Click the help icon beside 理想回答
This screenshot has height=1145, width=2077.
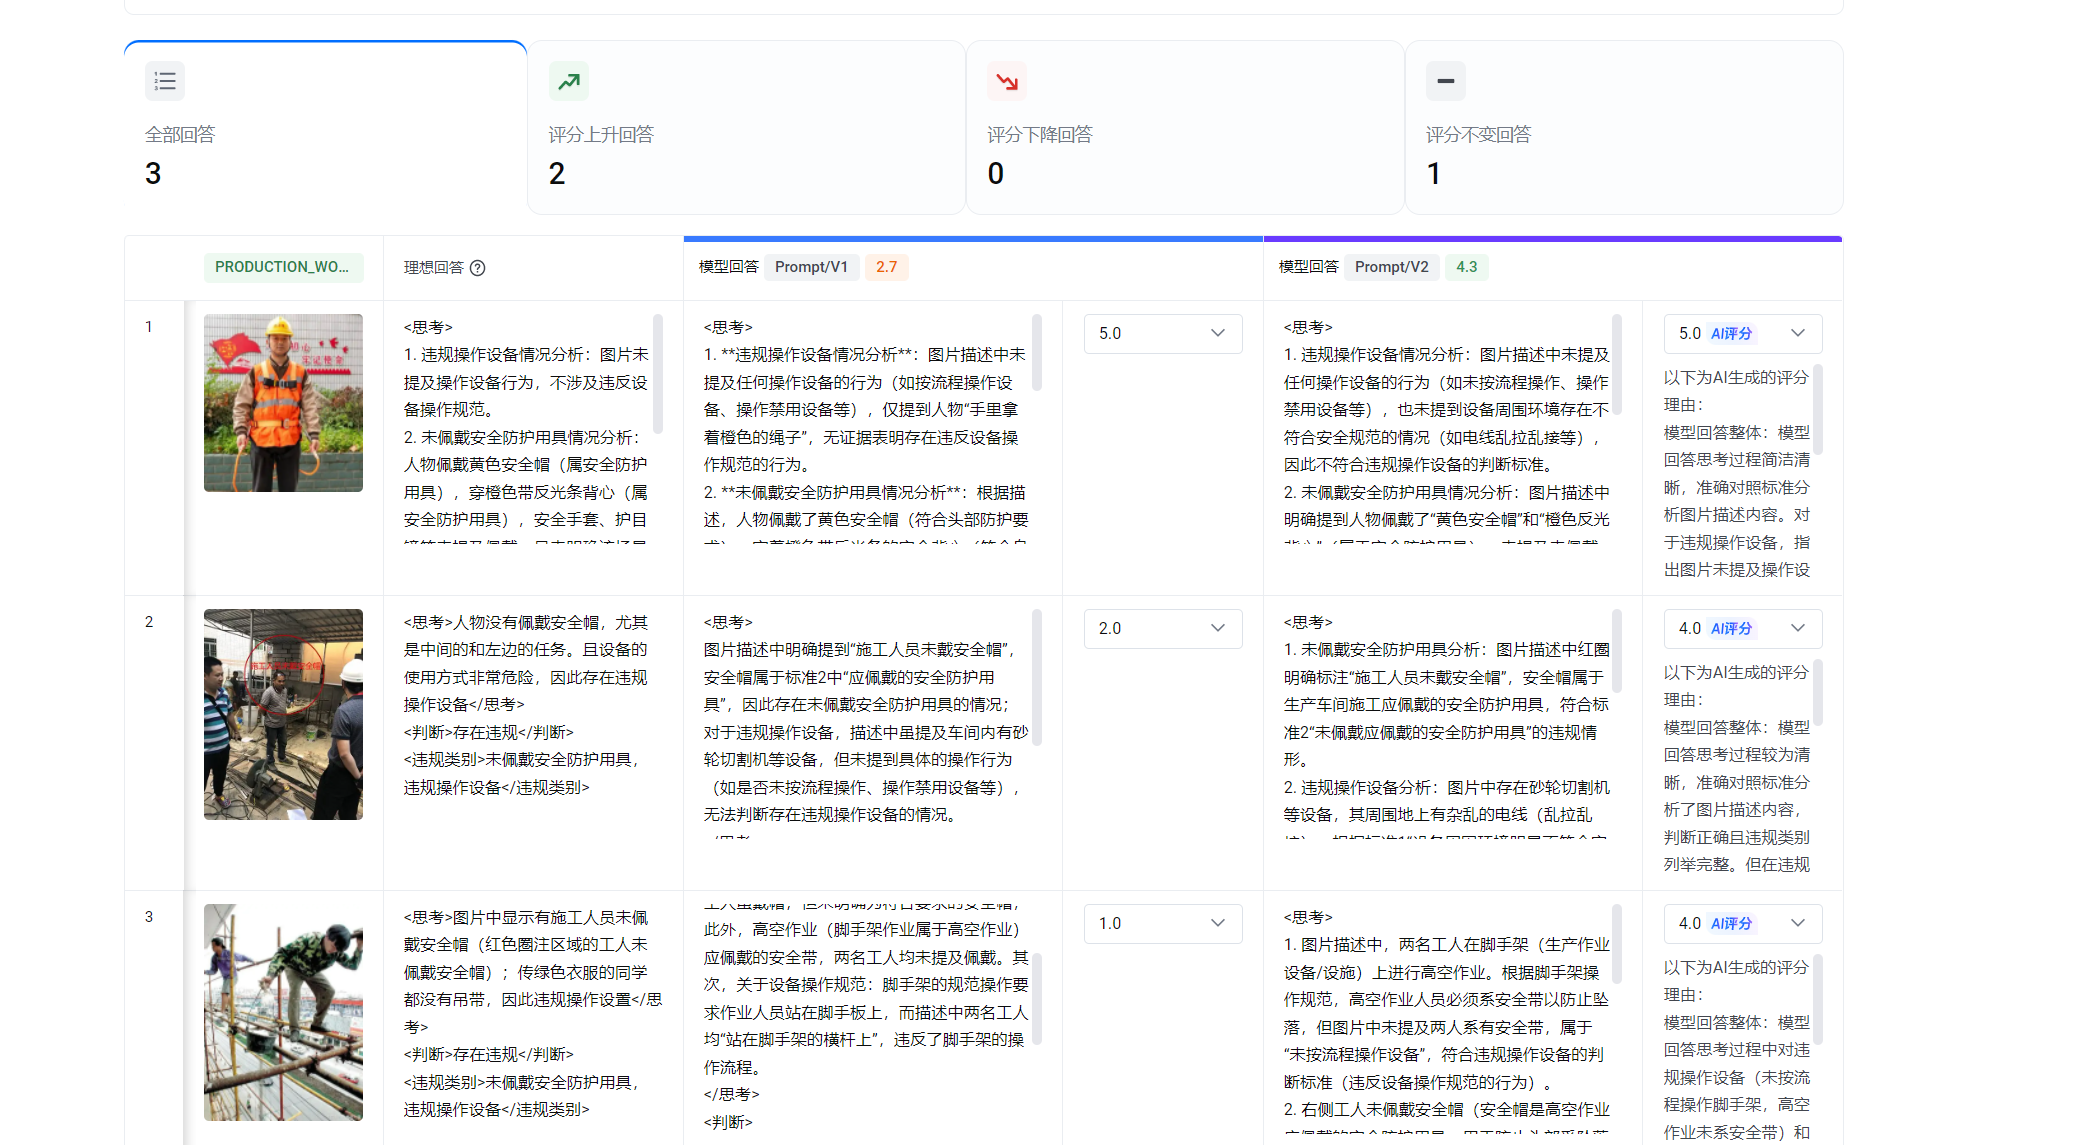(x=478, y=268)
